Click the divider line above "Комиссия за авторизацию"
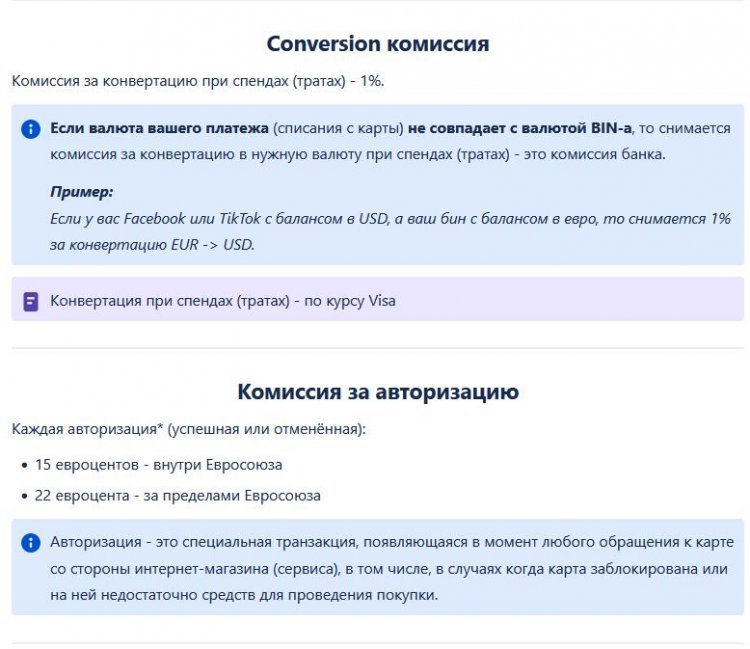Screen dimensions: 750x649 tap(377, 349)
